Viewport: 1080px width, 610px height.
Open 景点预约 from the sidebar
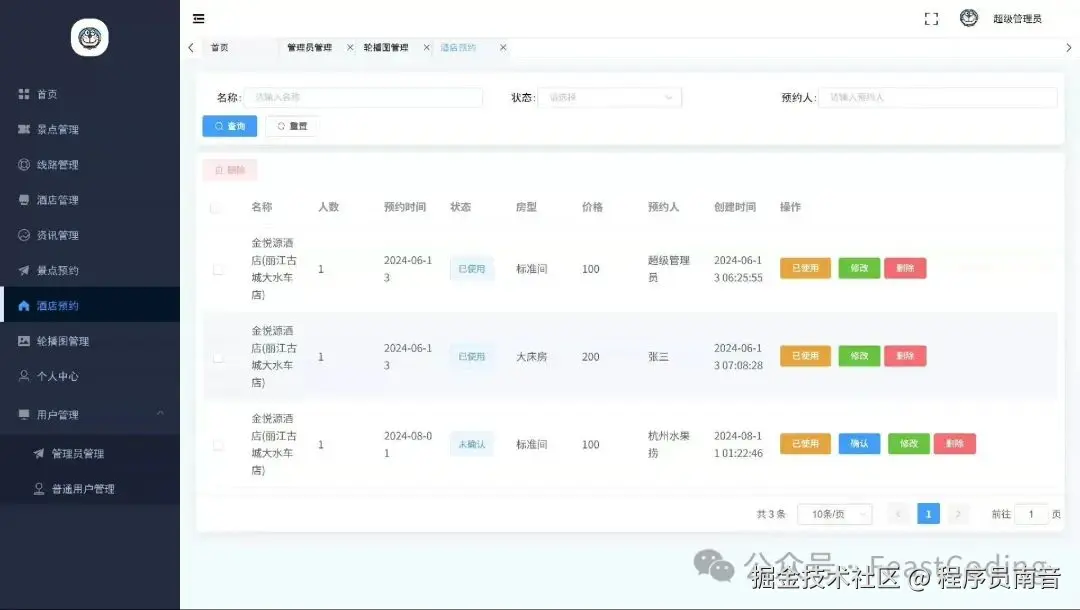pyautogui.click(x=60, y=270)
